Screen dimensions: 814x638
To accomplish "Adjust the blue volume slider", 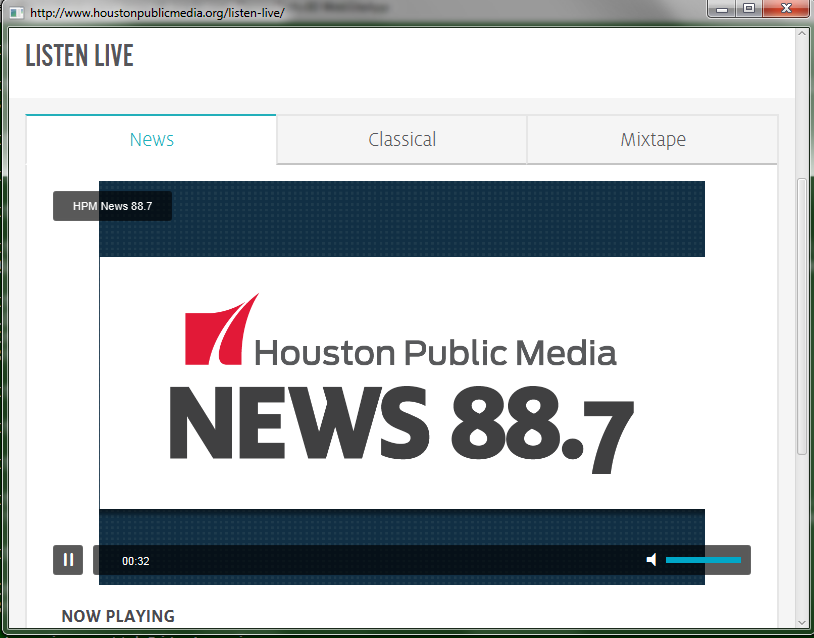I will click(703, 560).
